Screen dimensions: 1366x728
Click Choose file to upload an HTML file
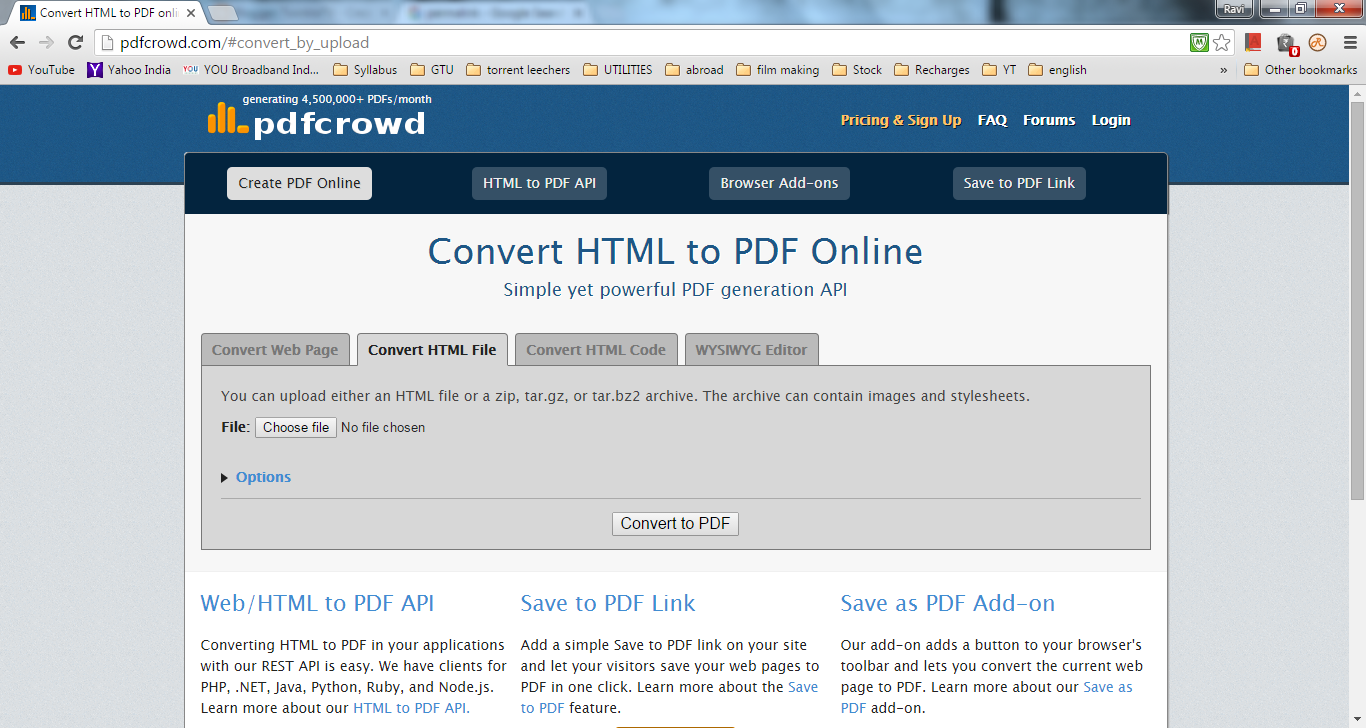(295, 427)
